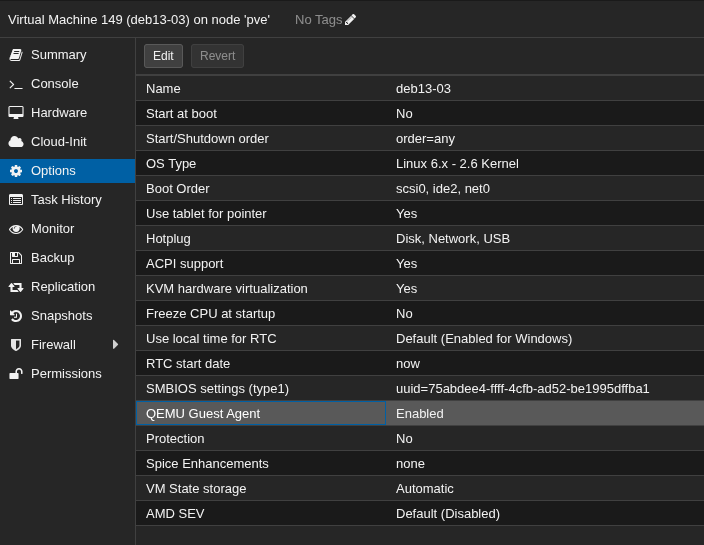704x545 pixels.
Task: Open Console via its terminal icon
Action: [x=16, y=84]
